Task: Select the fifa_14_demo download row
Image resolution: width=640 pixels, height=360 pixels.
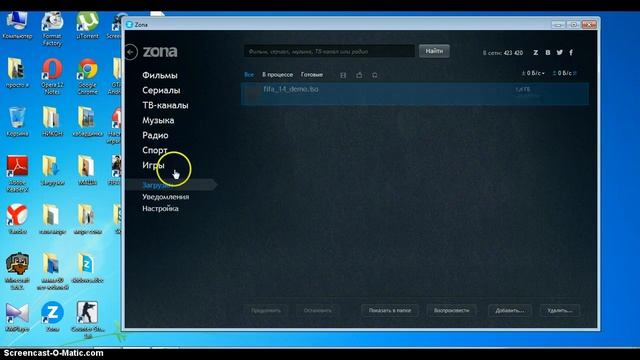Action: [415, 93]
